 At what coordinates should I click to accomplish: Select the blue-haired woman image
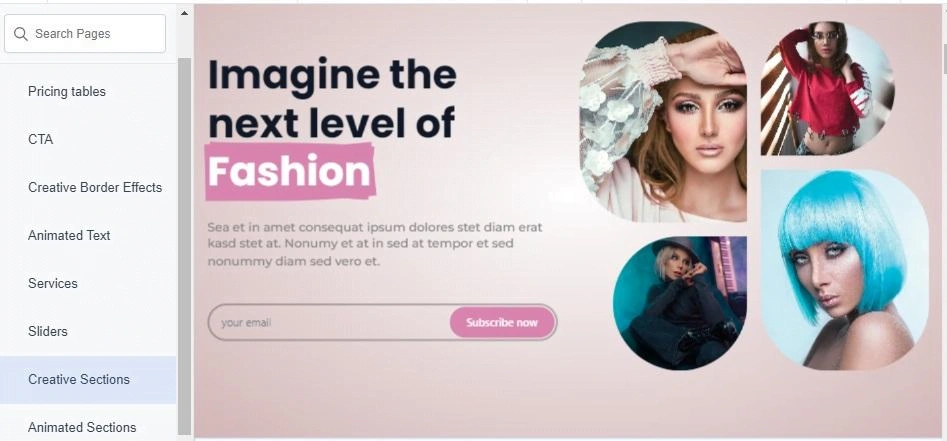pyautogui.click(x=844, y=269)
